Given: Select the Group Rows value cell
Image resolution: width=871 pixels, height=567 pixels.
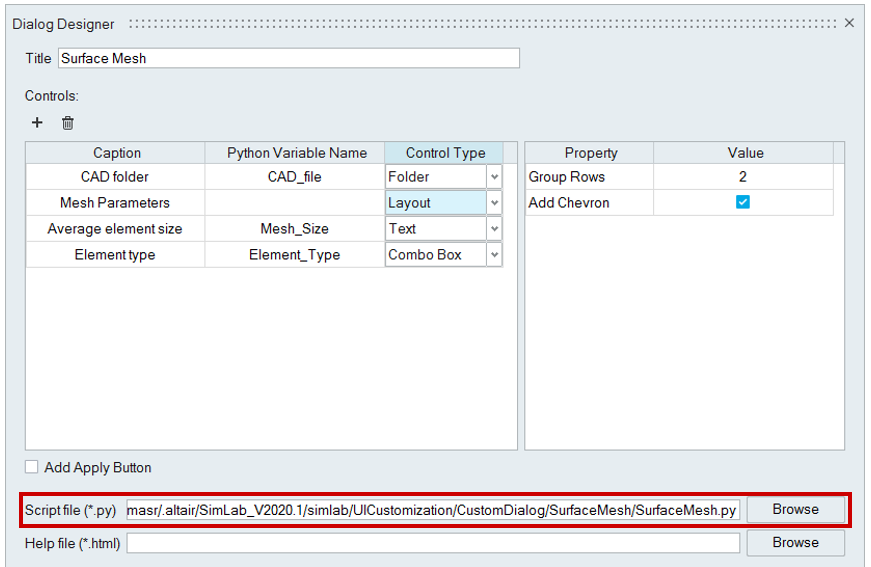Looking at the screenshot, I should (x=742, y=177).
